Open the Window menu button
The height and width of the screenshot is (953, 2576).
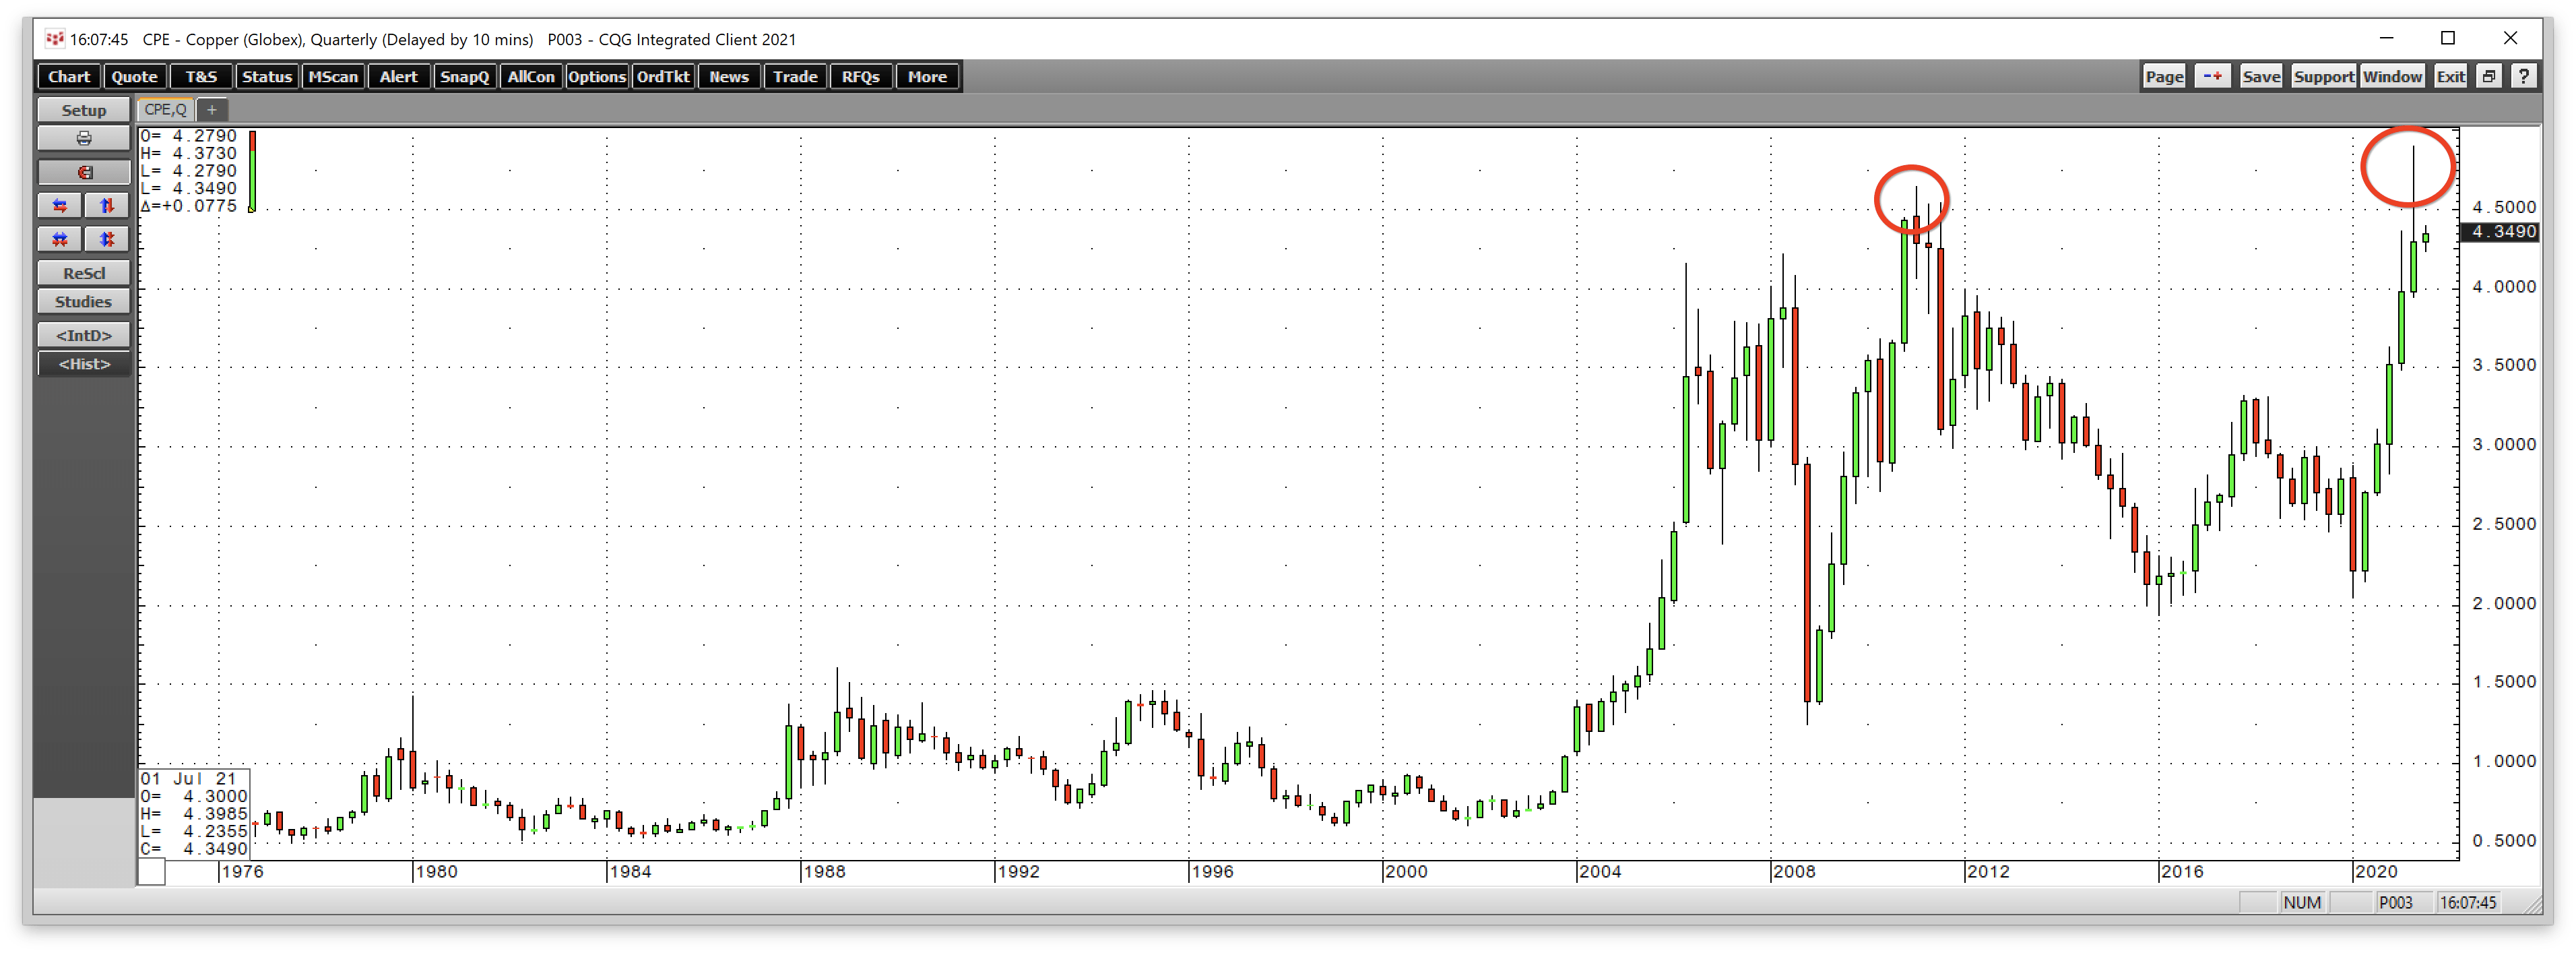(x=2392, y=76)
